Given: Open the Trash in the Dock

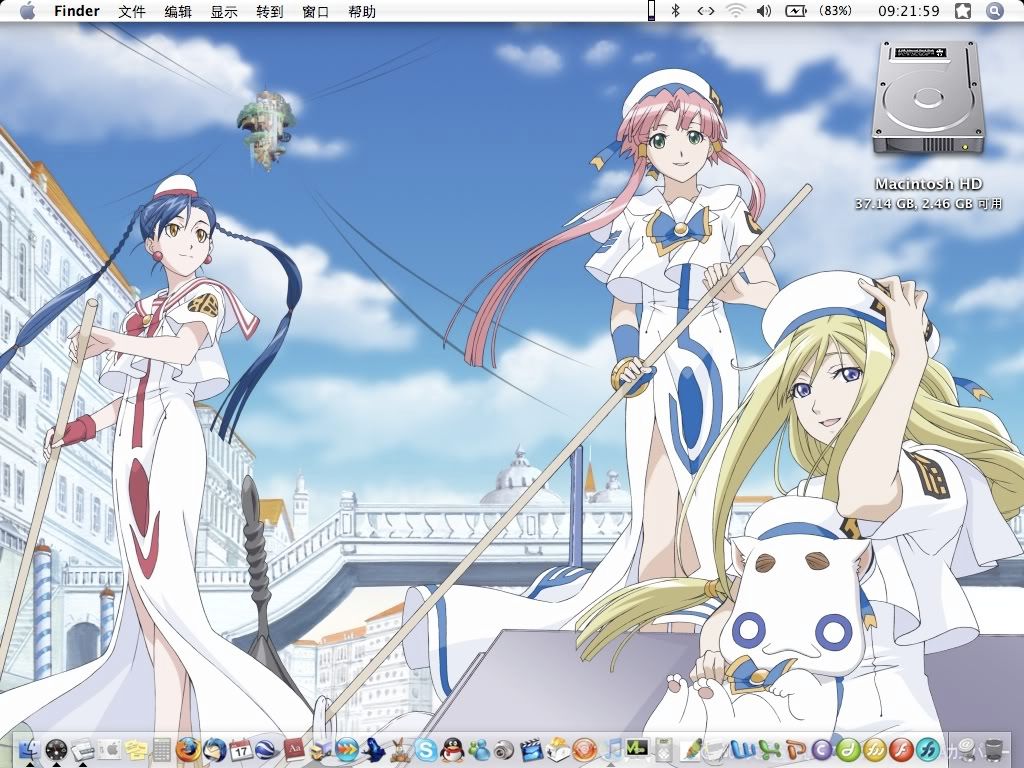Looking at the screenshot, I should (993, 750).
